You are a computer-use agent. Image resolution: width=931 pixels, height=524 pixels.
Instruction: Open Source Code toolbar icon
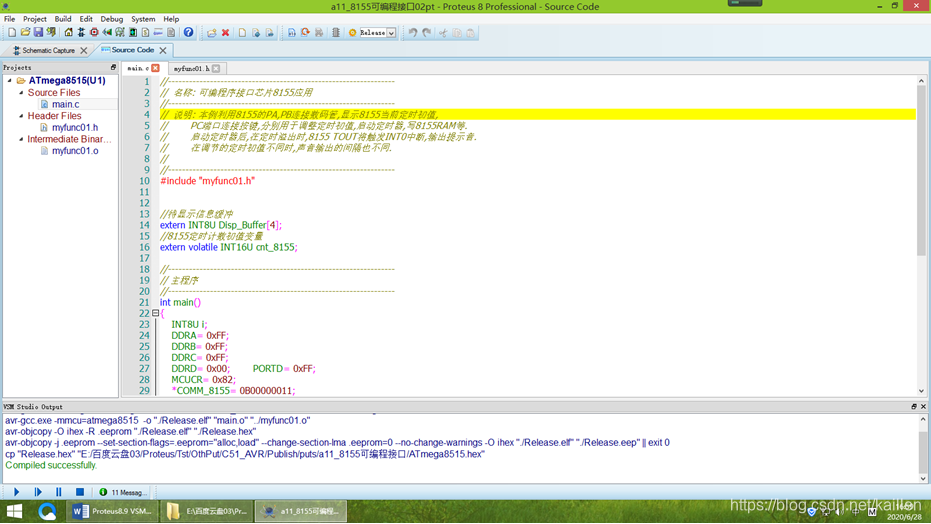(x=158, y=33)
